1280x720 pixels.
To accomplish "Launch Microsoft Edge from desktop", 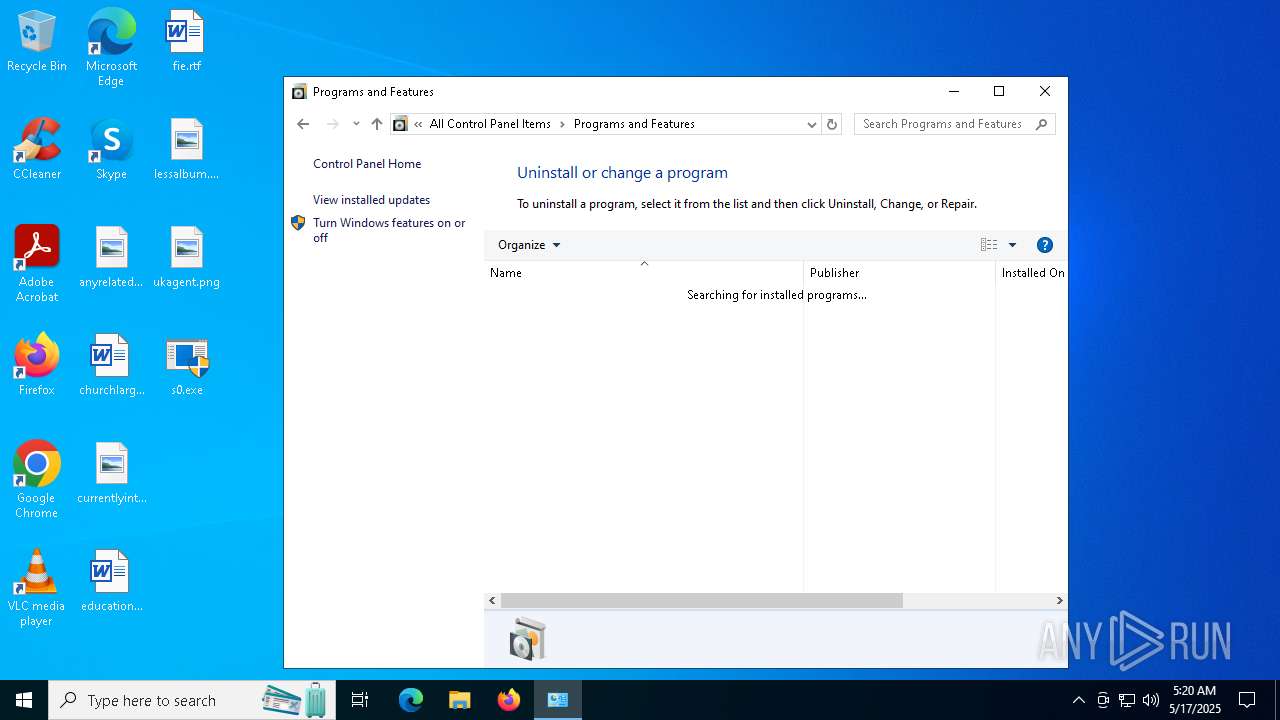I will pos(111,48).
